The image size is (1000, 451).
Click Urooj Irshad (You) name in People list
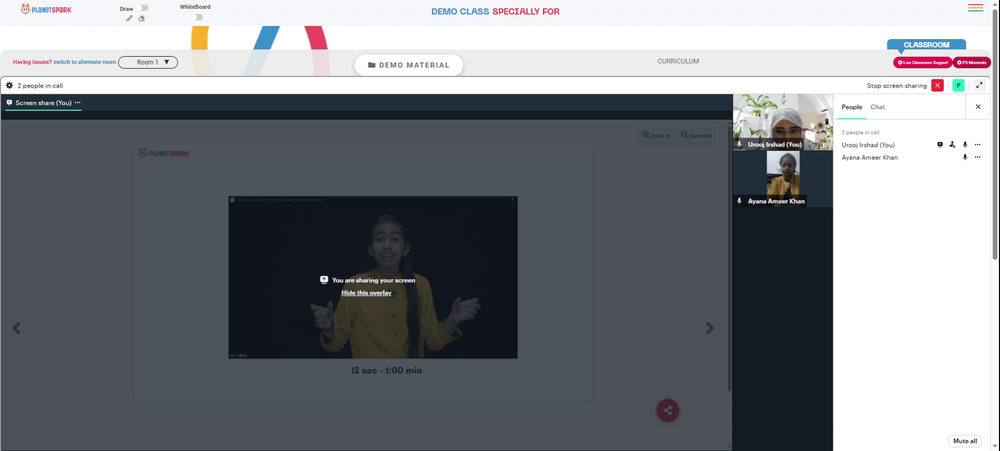click(x=868, y=145)
